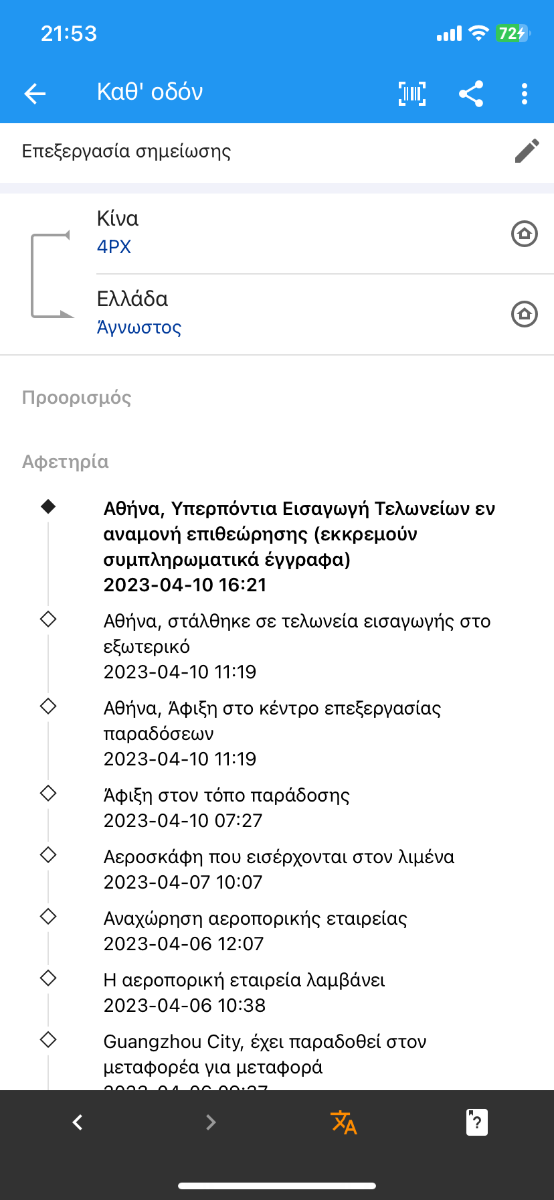This screenshot has height=1200, width=554.
Task: Open carrier home icon next to Ελλάδα
Action: coord(524,314)
